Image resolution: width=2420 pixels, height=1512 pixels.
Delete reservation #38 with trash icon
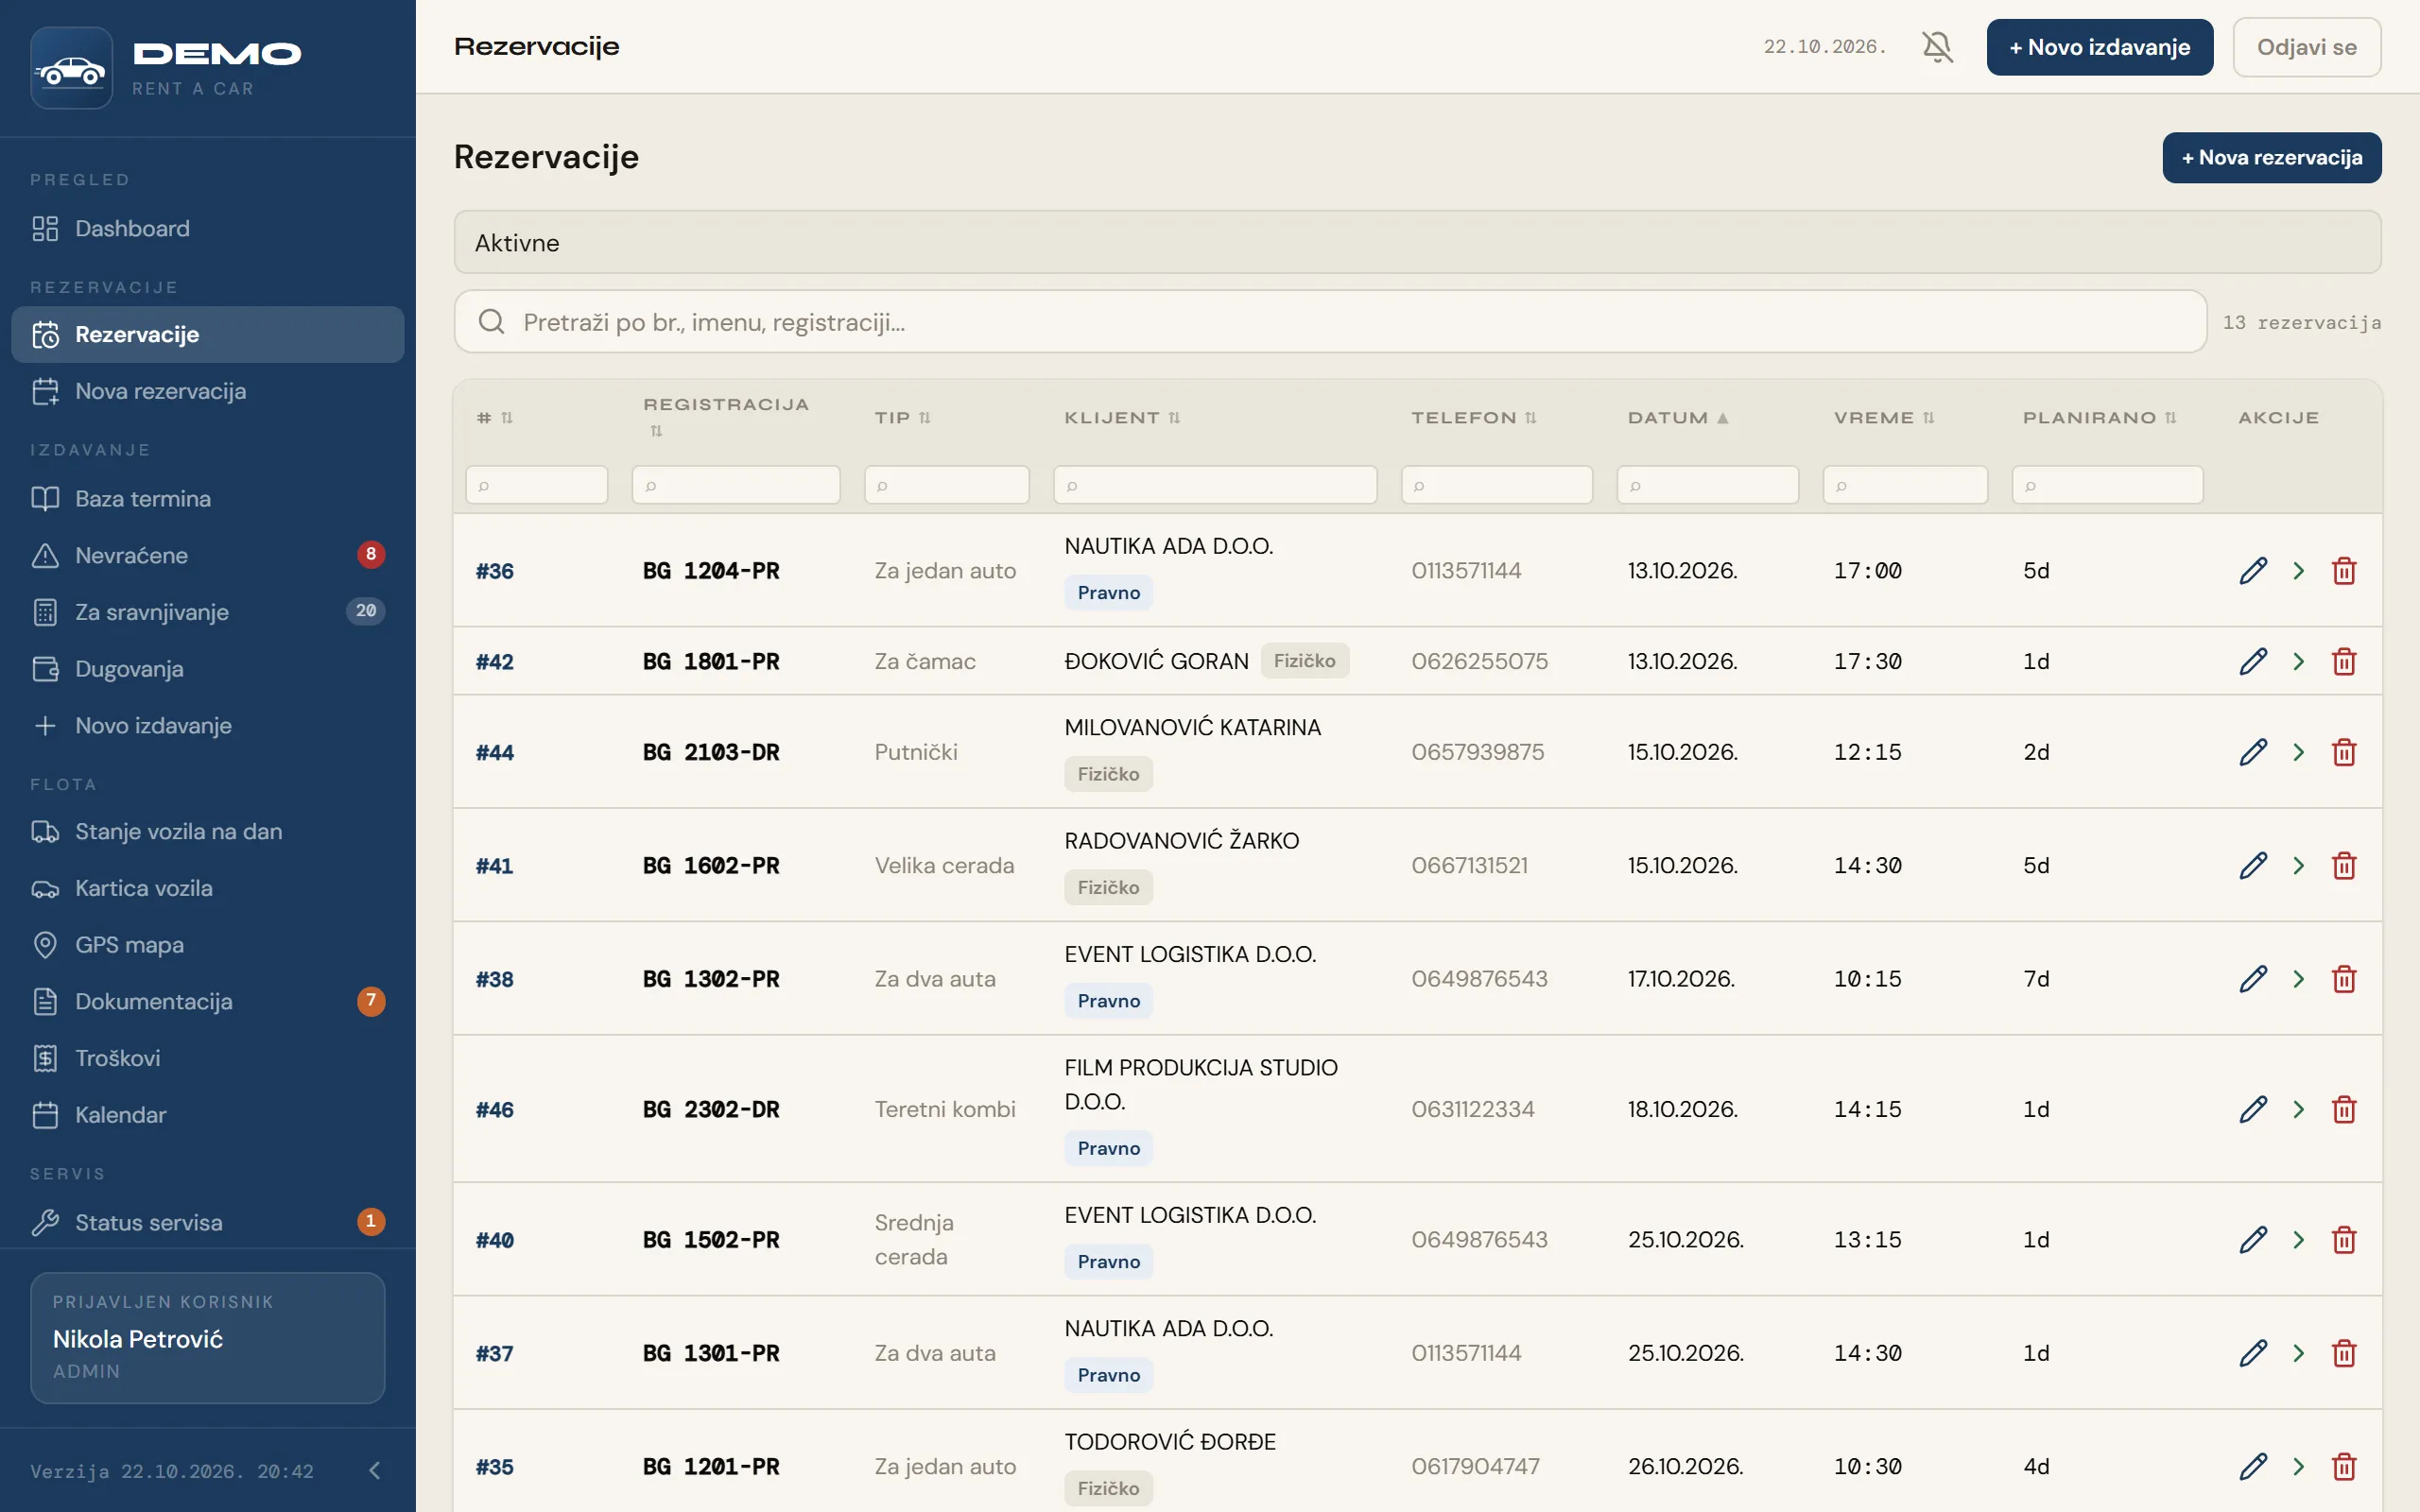point(2344,979)
